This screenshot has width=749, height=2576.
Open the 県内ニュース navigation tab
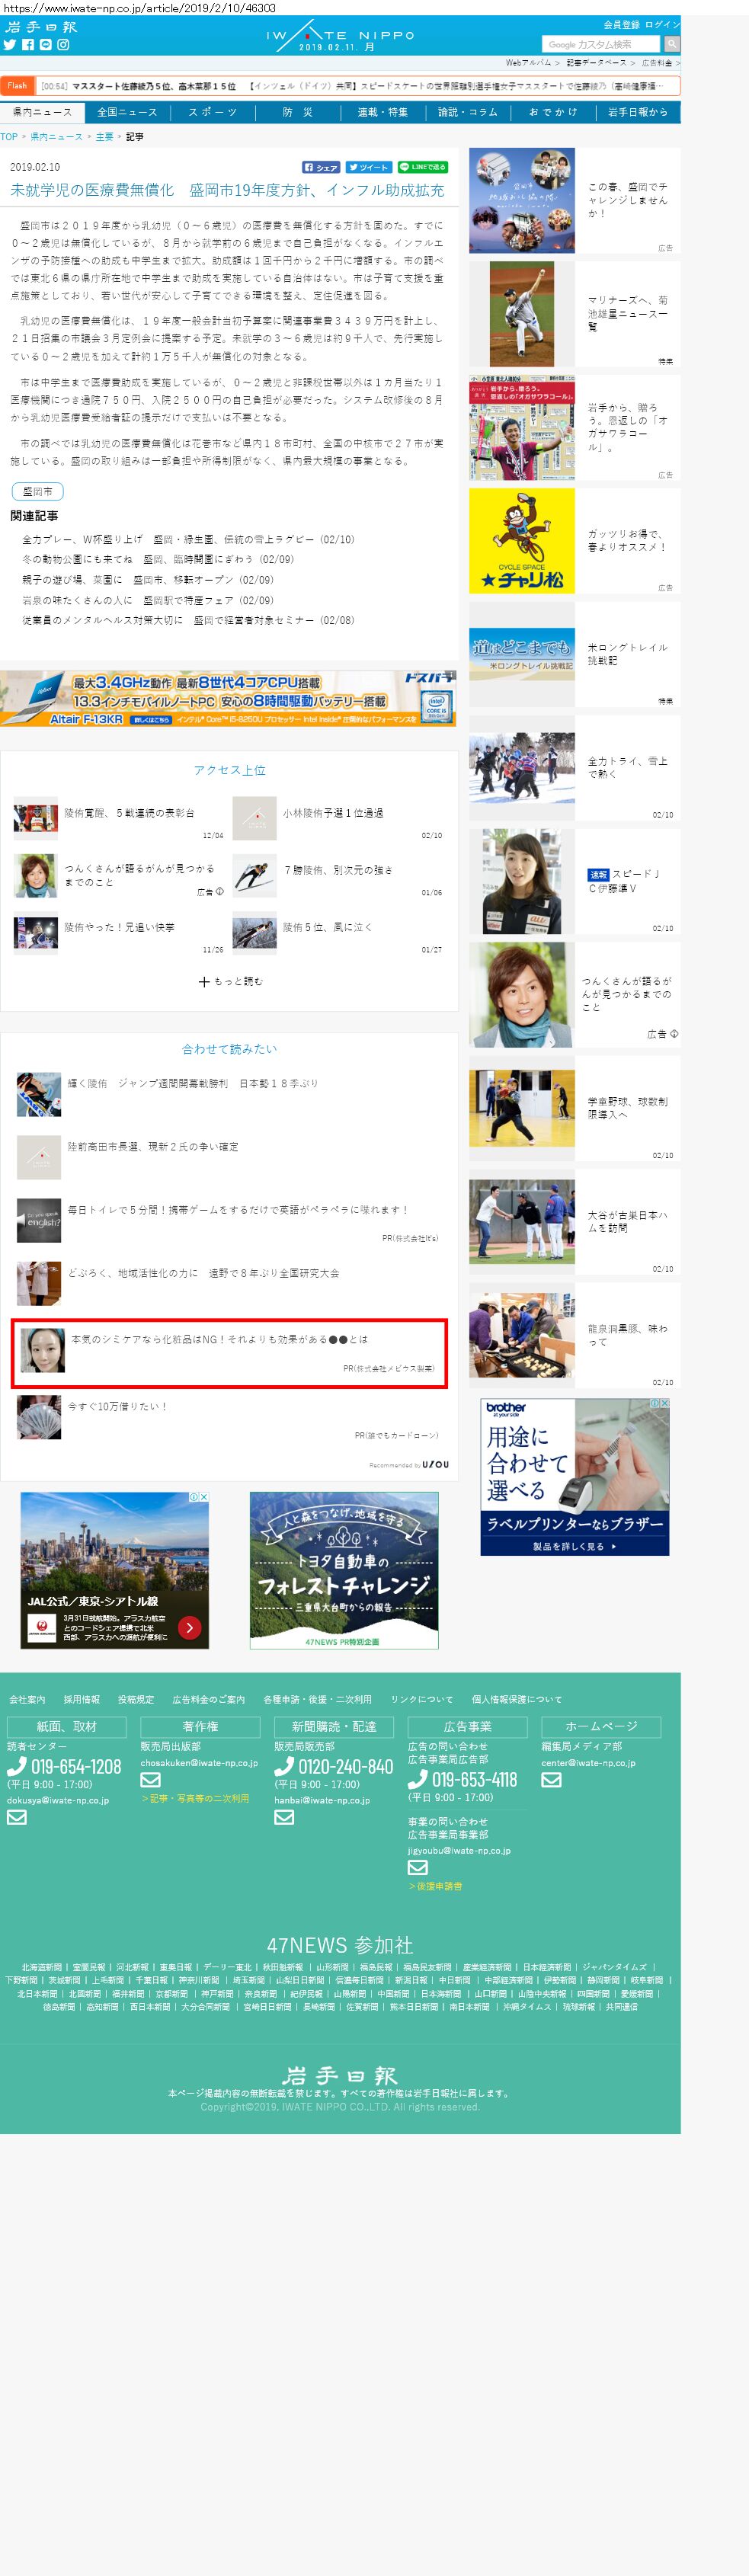[x=42, y=112]
